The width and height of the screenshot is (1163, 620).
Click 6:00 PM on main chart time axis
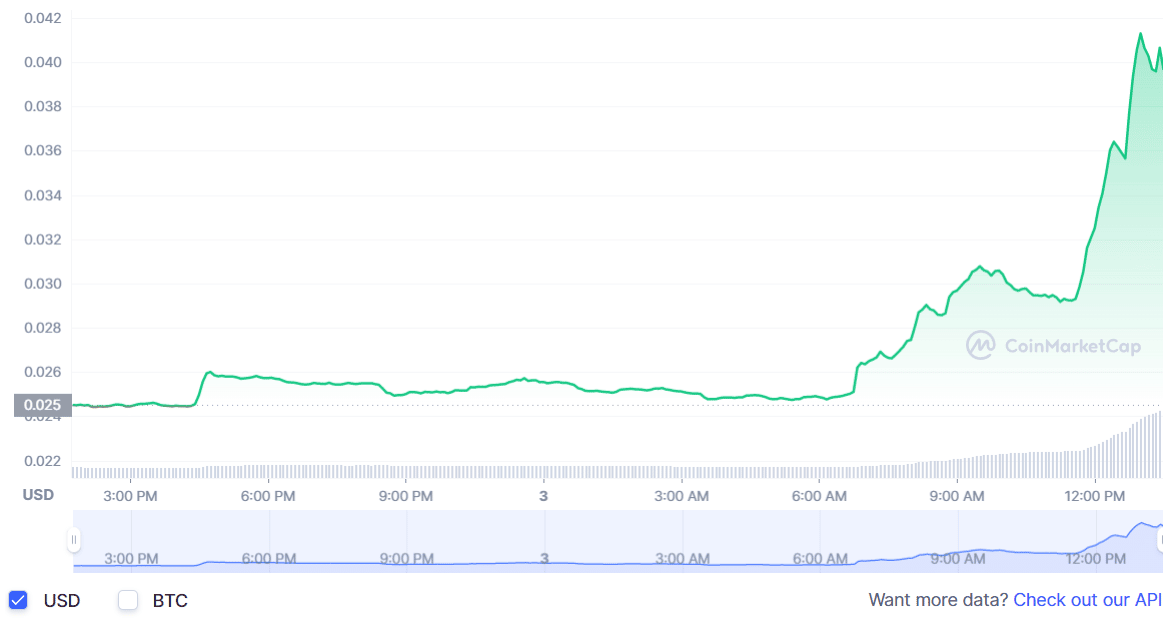coord(268,495)
